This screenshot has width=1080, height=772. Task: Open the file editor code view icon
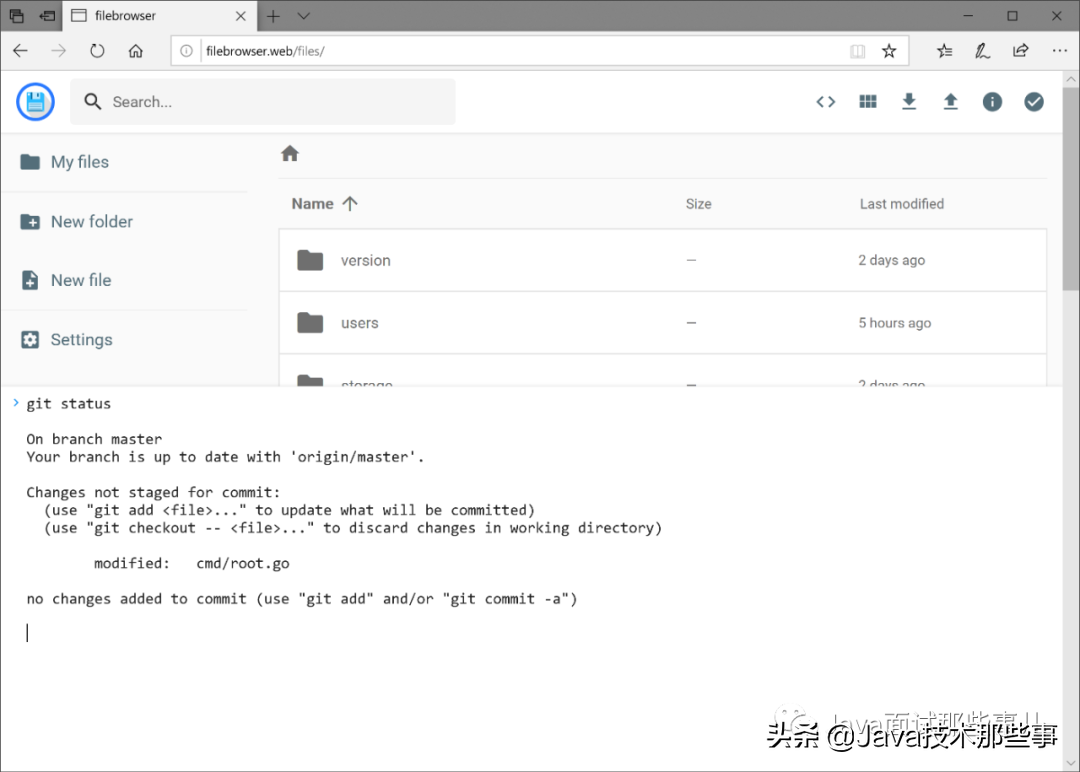(825, 101)
